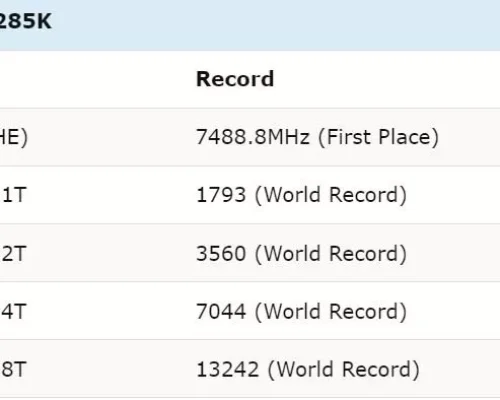Select World Record text beside 7044
Viewport: 500px width, 400px height.
click(x=331, y=312)
